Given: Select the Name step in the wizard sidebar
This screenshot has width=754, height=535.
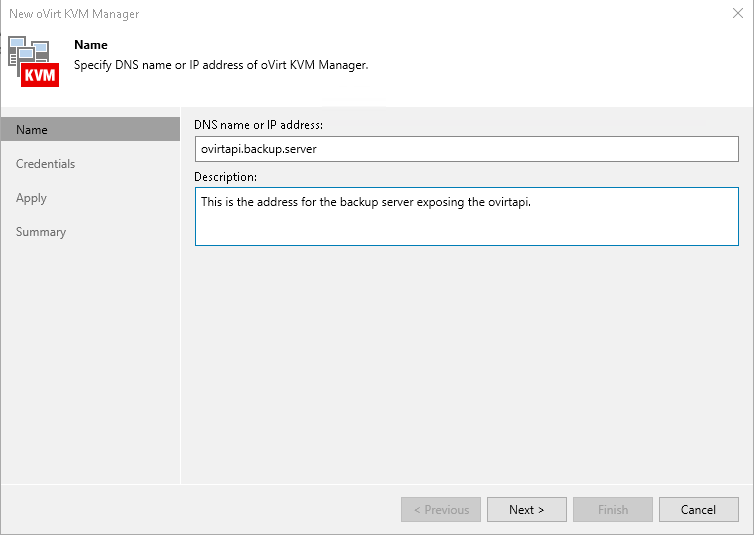Looking at the screenshot, I should [32, 130].
